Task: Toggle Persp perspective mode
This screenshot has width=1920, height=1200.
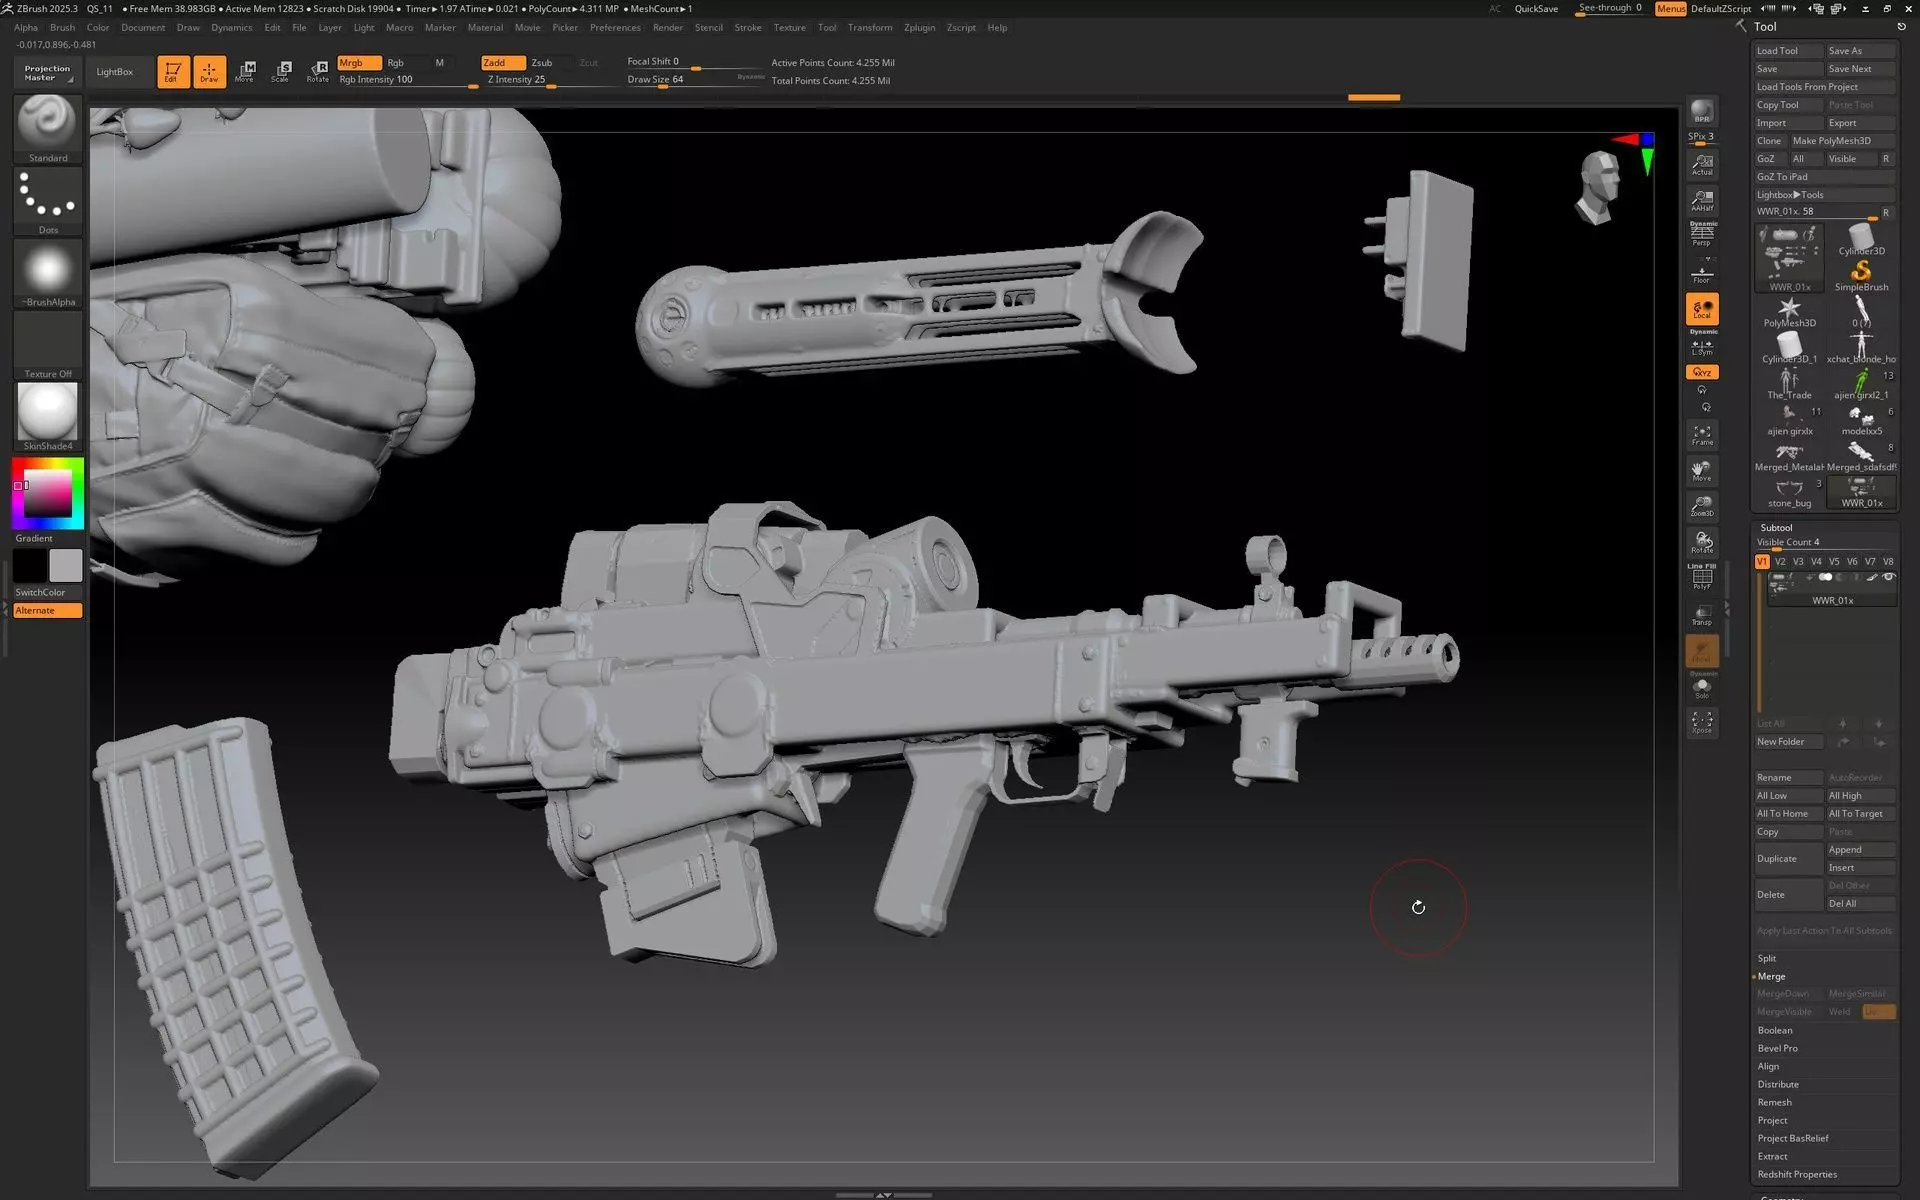Action: (1701, 235)
